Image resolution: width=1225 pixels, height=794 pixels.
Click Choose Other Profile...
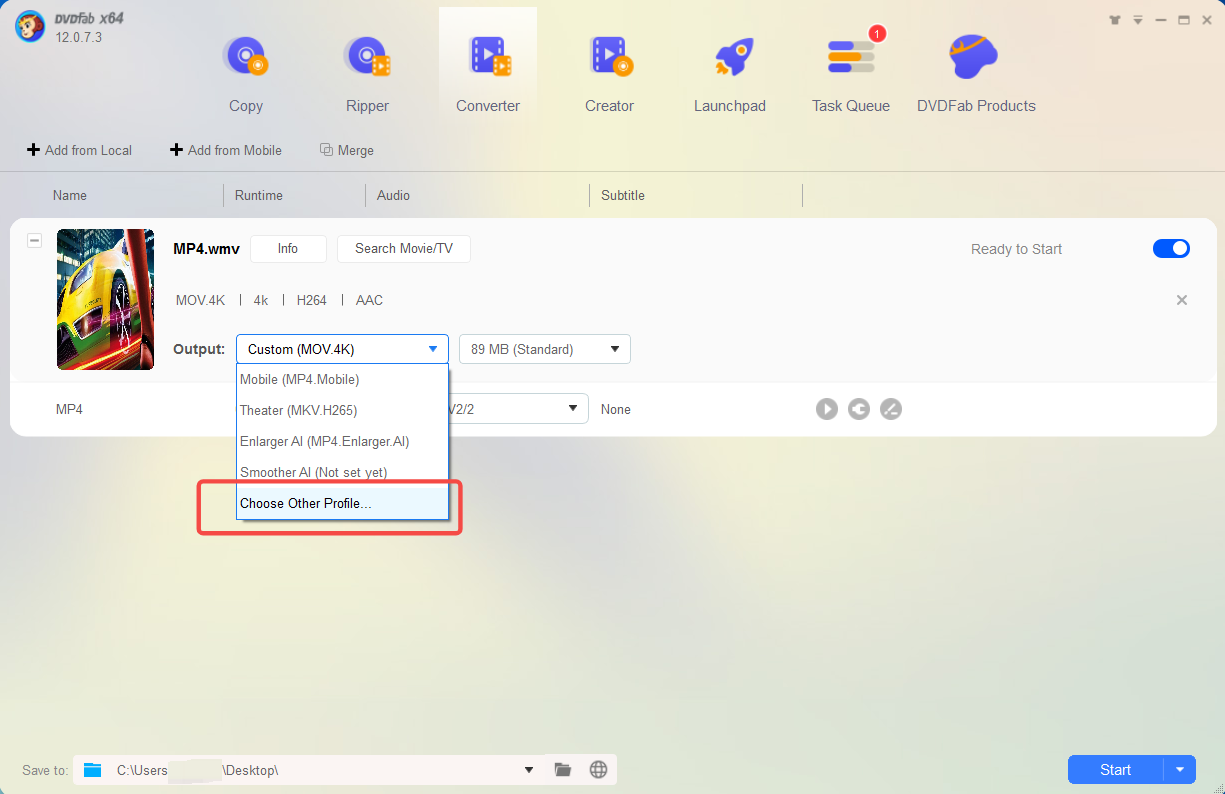point(342,503)
